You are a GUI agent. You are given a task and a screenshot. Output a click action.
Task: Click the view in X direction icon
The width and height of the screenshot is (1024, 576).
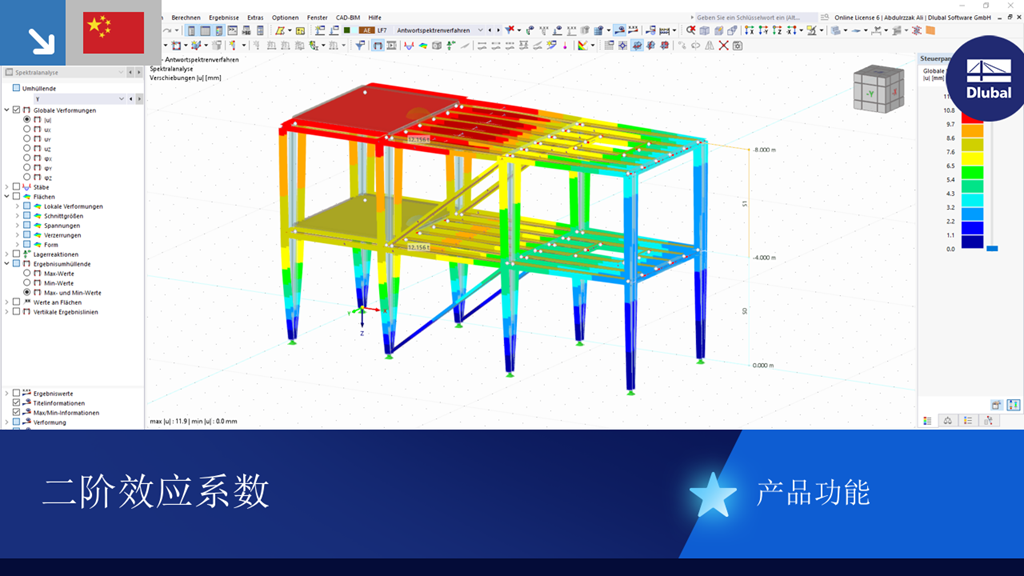click(x=749, y=30)
